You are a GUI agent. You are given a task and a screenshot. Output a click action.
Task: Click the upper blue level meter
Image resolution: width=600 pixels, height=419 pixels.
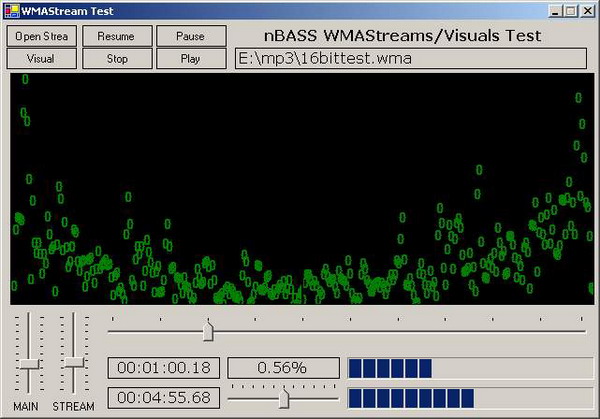(471, 368)
